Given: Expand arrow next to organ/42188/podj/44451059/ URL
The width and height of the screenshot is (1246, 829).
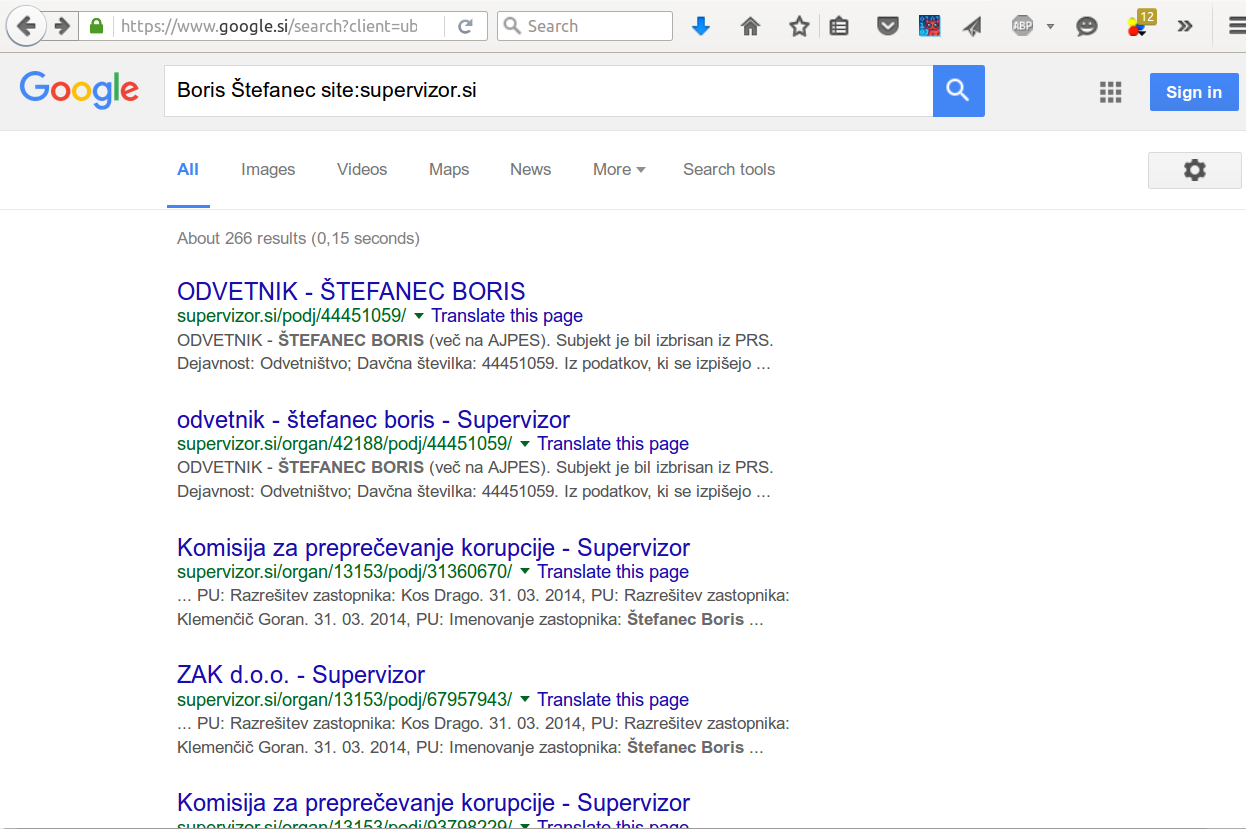Looking at the screenshot, I should (525, 443).
